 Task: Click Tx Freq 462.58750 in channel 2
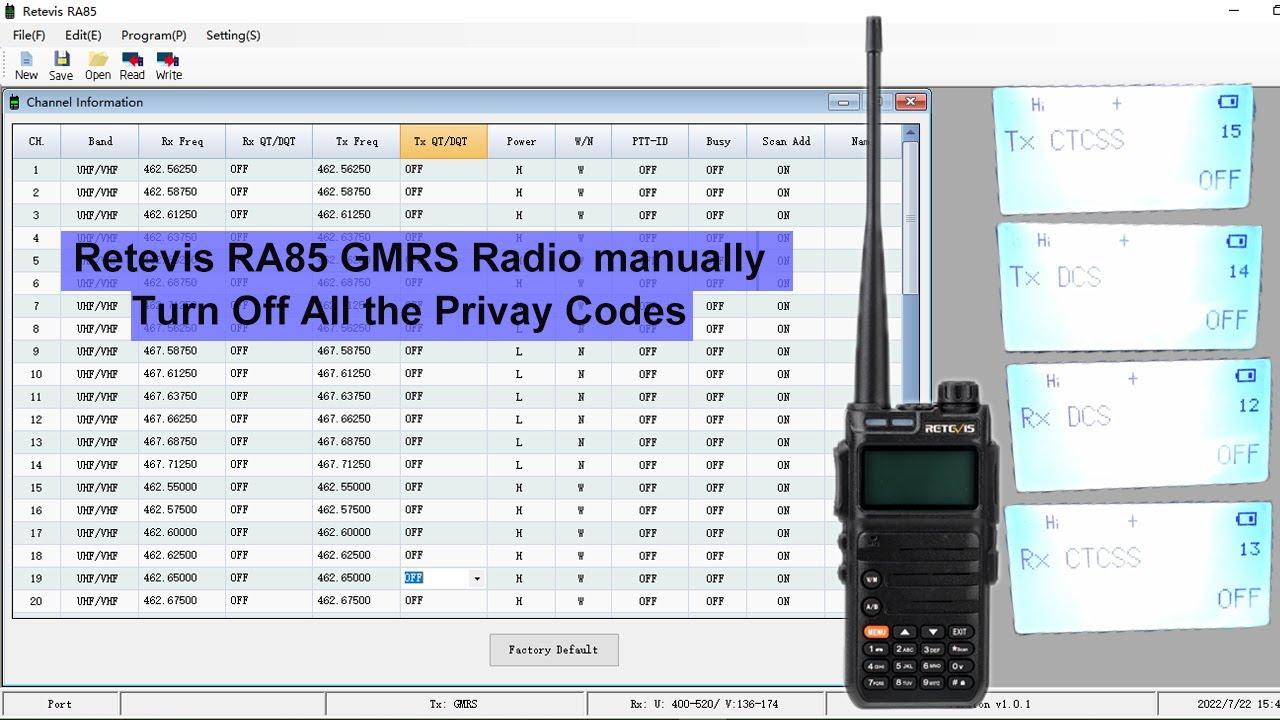pos(356,192)
